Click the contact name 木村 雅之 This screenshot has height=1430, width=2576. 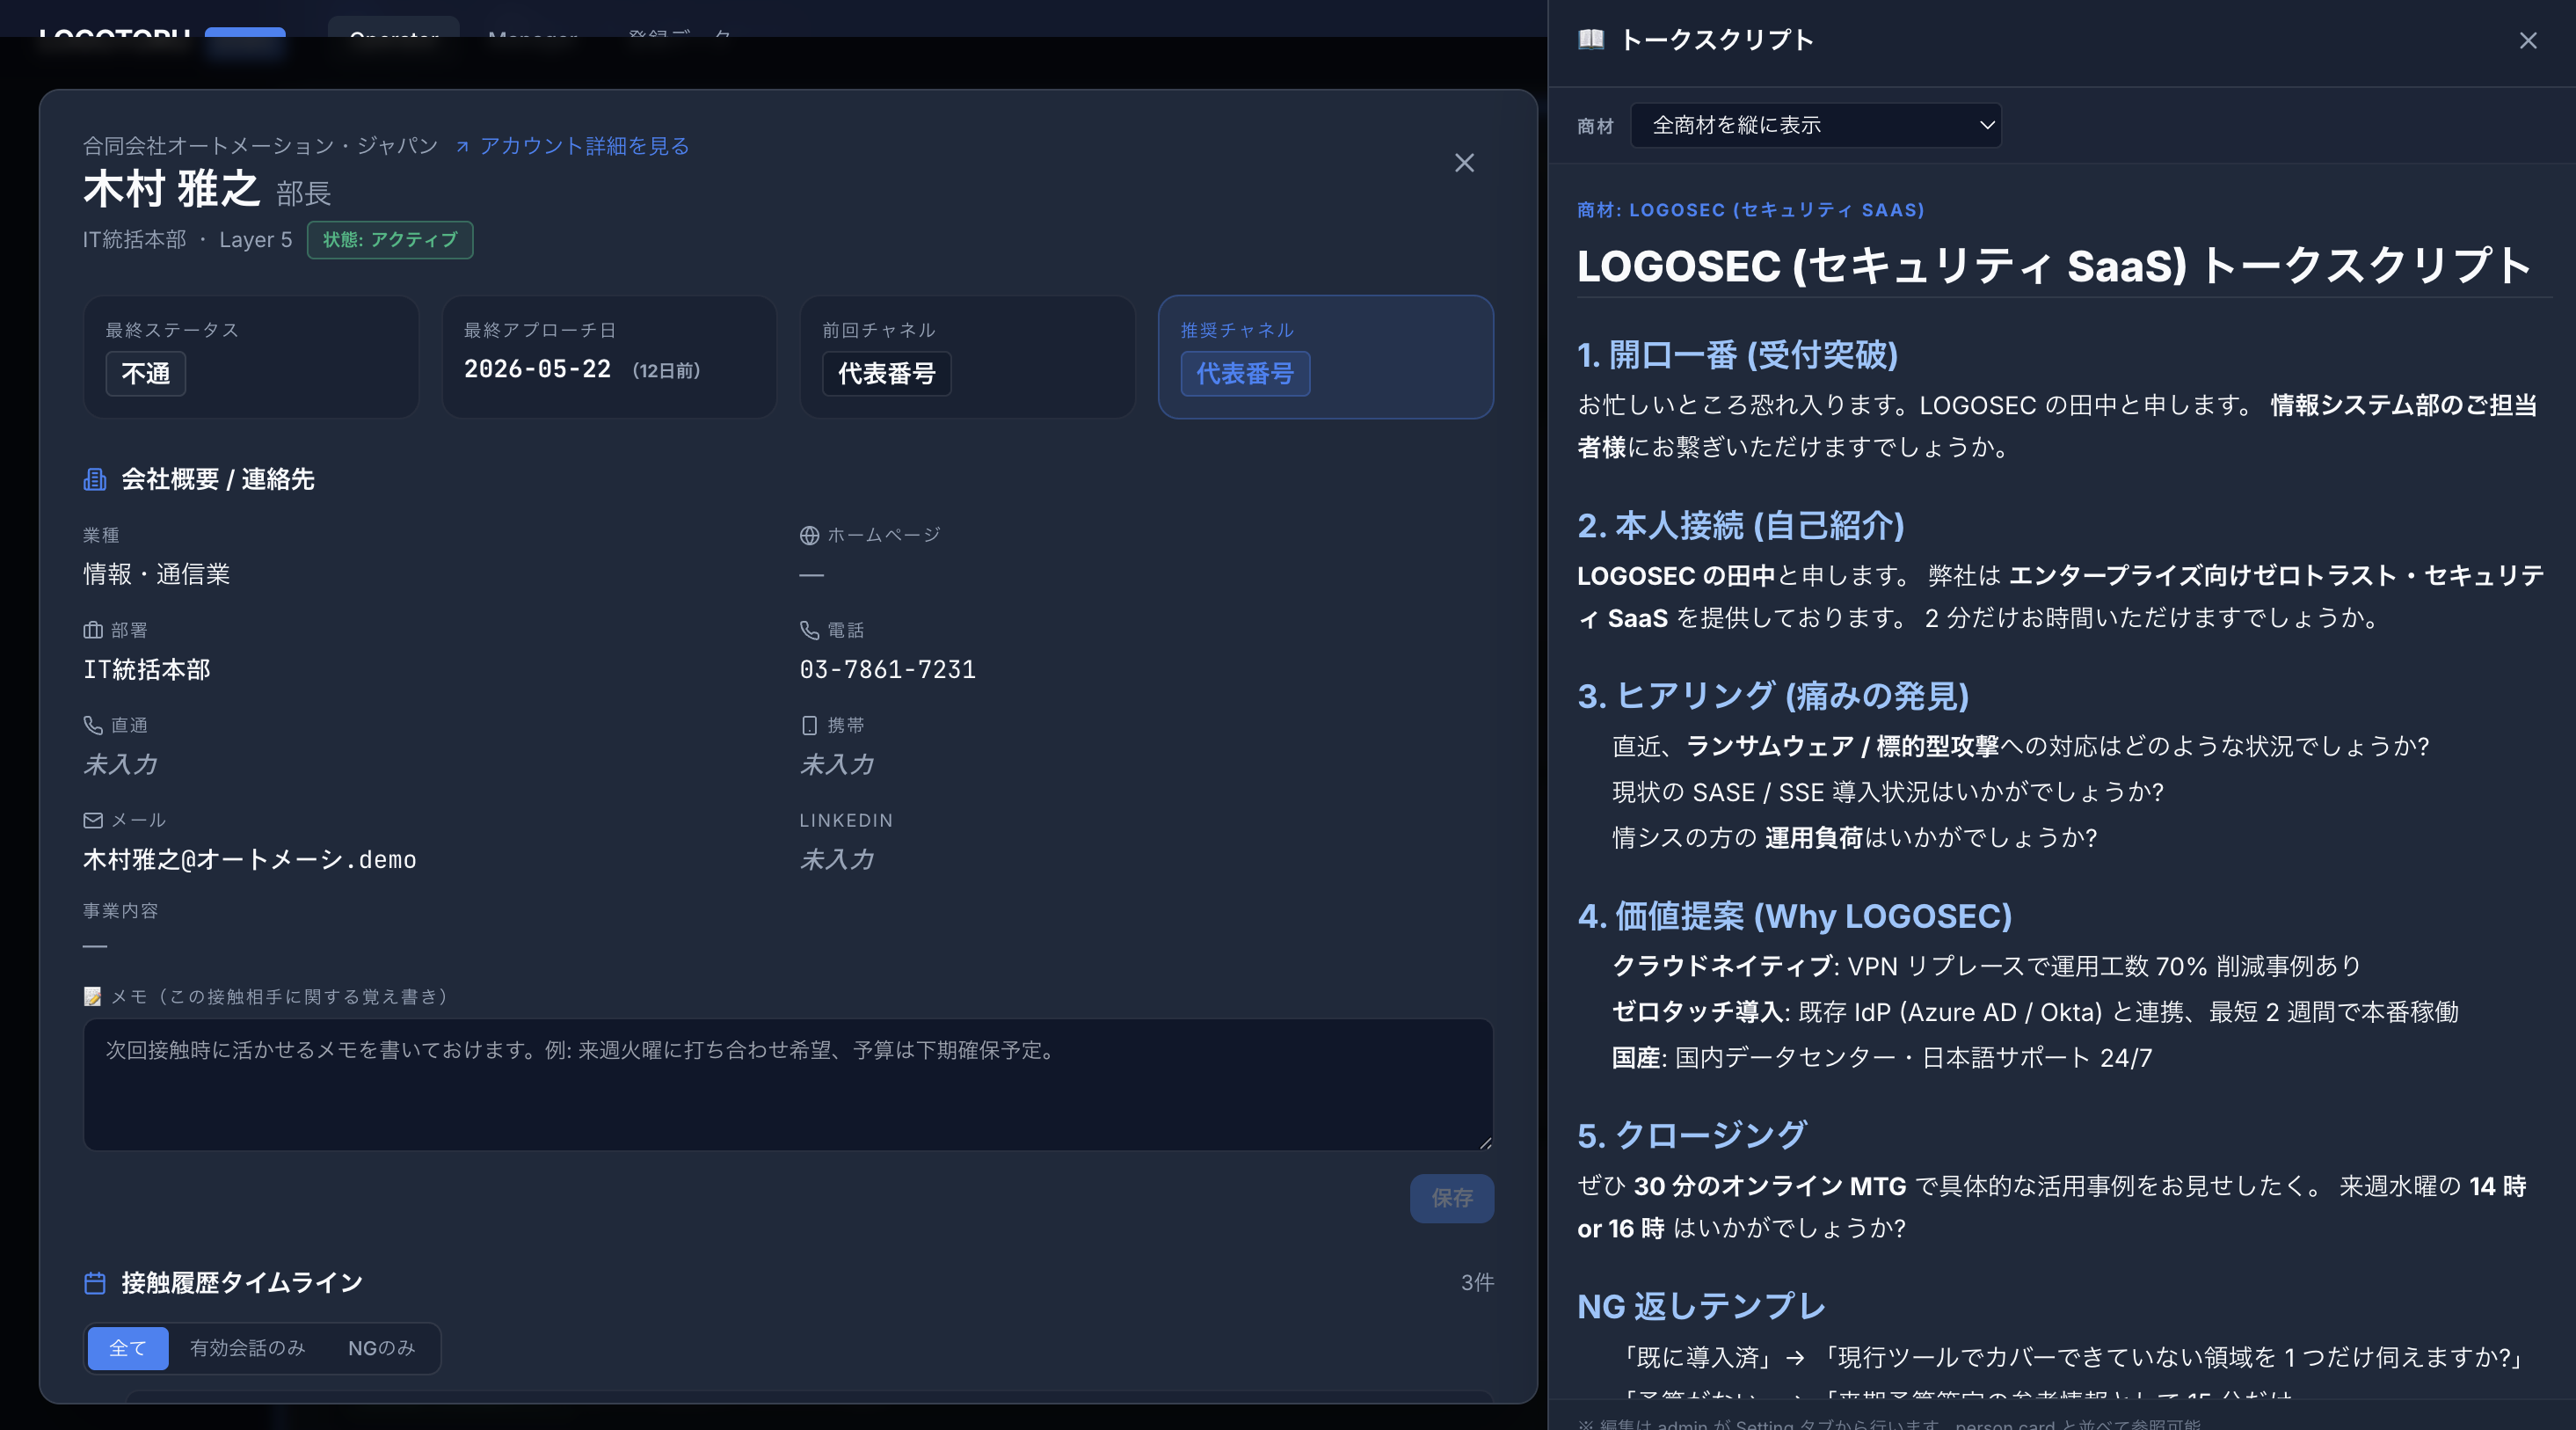[171, 189]
